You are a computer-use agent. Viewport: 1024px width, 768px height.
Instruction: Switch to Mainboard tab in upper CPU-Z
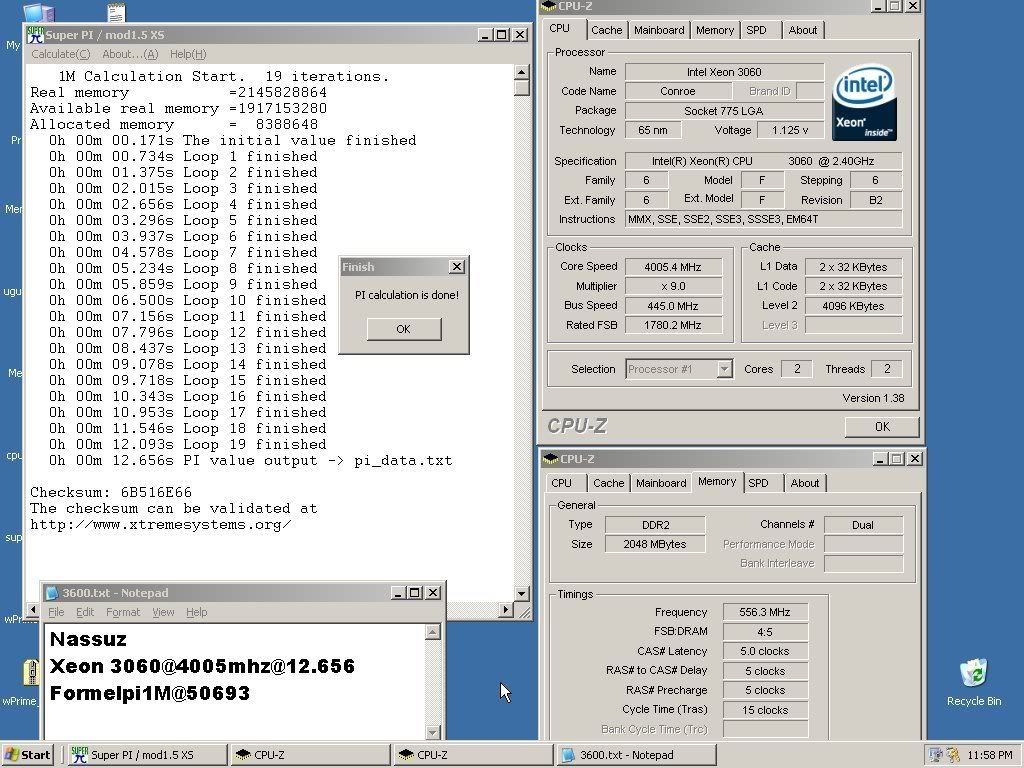tap(659, 30)
